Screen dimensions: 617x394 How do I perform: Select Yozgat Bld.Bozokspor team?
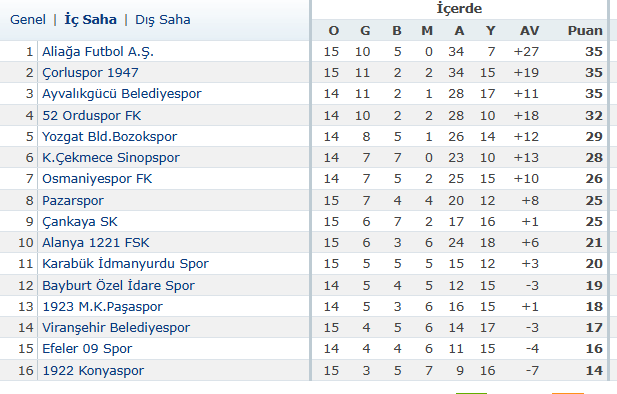(x=109, y=137)
